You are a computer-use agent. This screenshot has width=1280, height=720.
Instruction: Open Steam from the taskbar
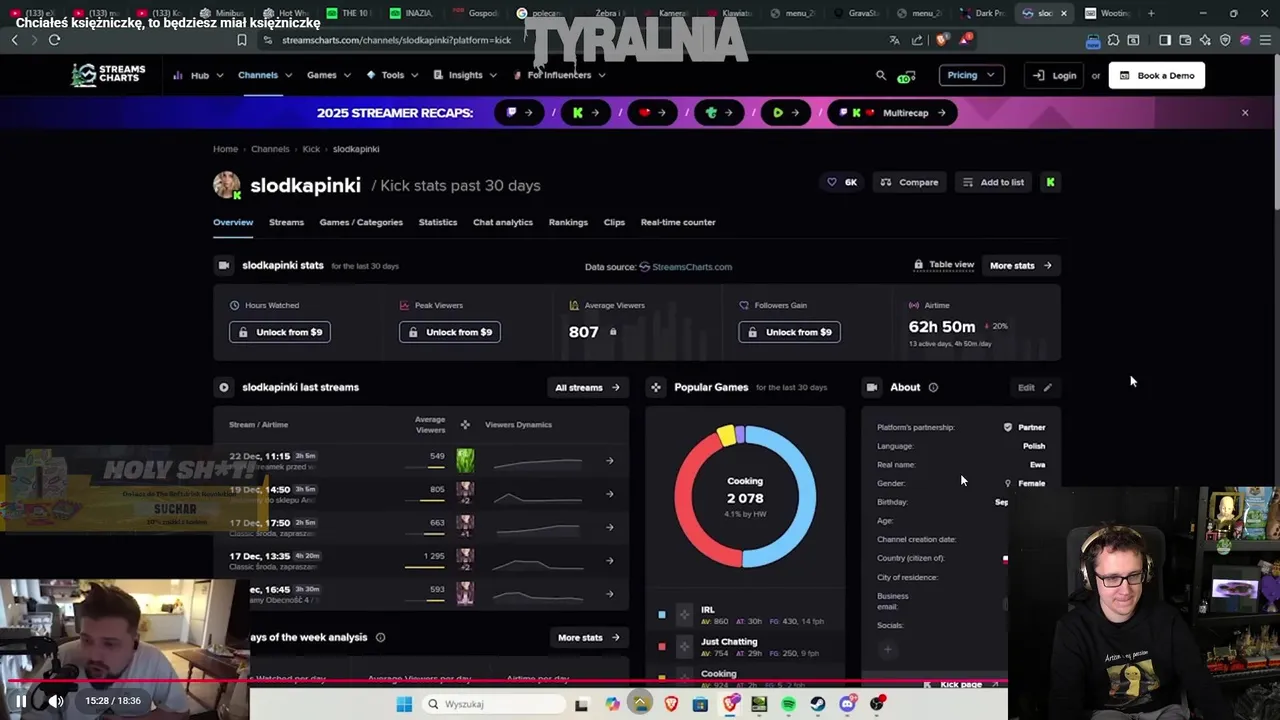pos(818,704)
